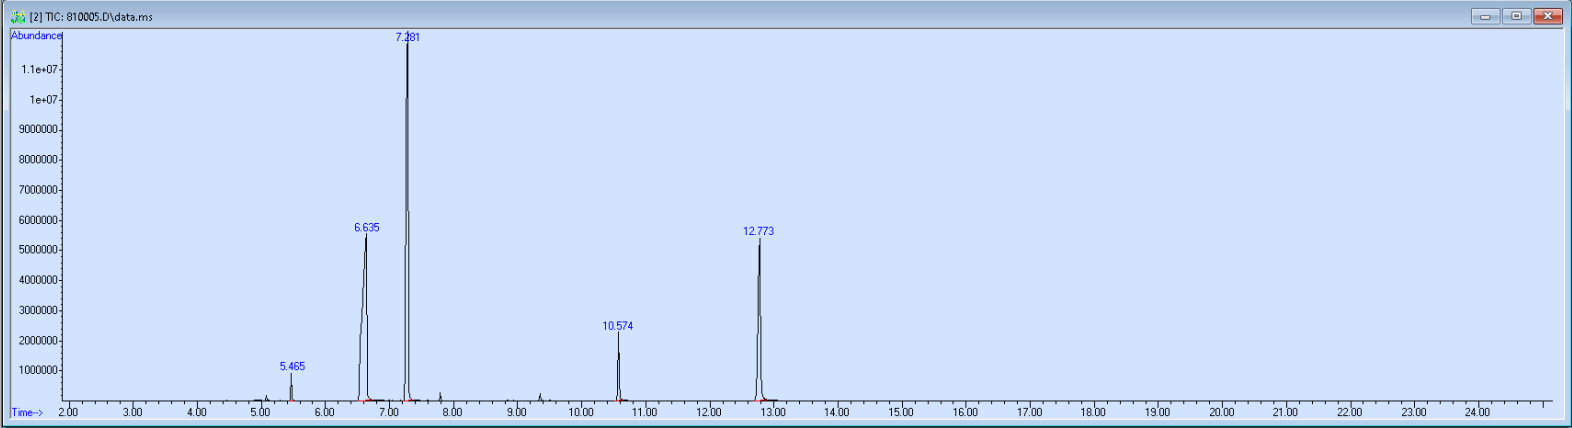
Task: Click the 7000000 abundance tick label
Action: (38, 190)
